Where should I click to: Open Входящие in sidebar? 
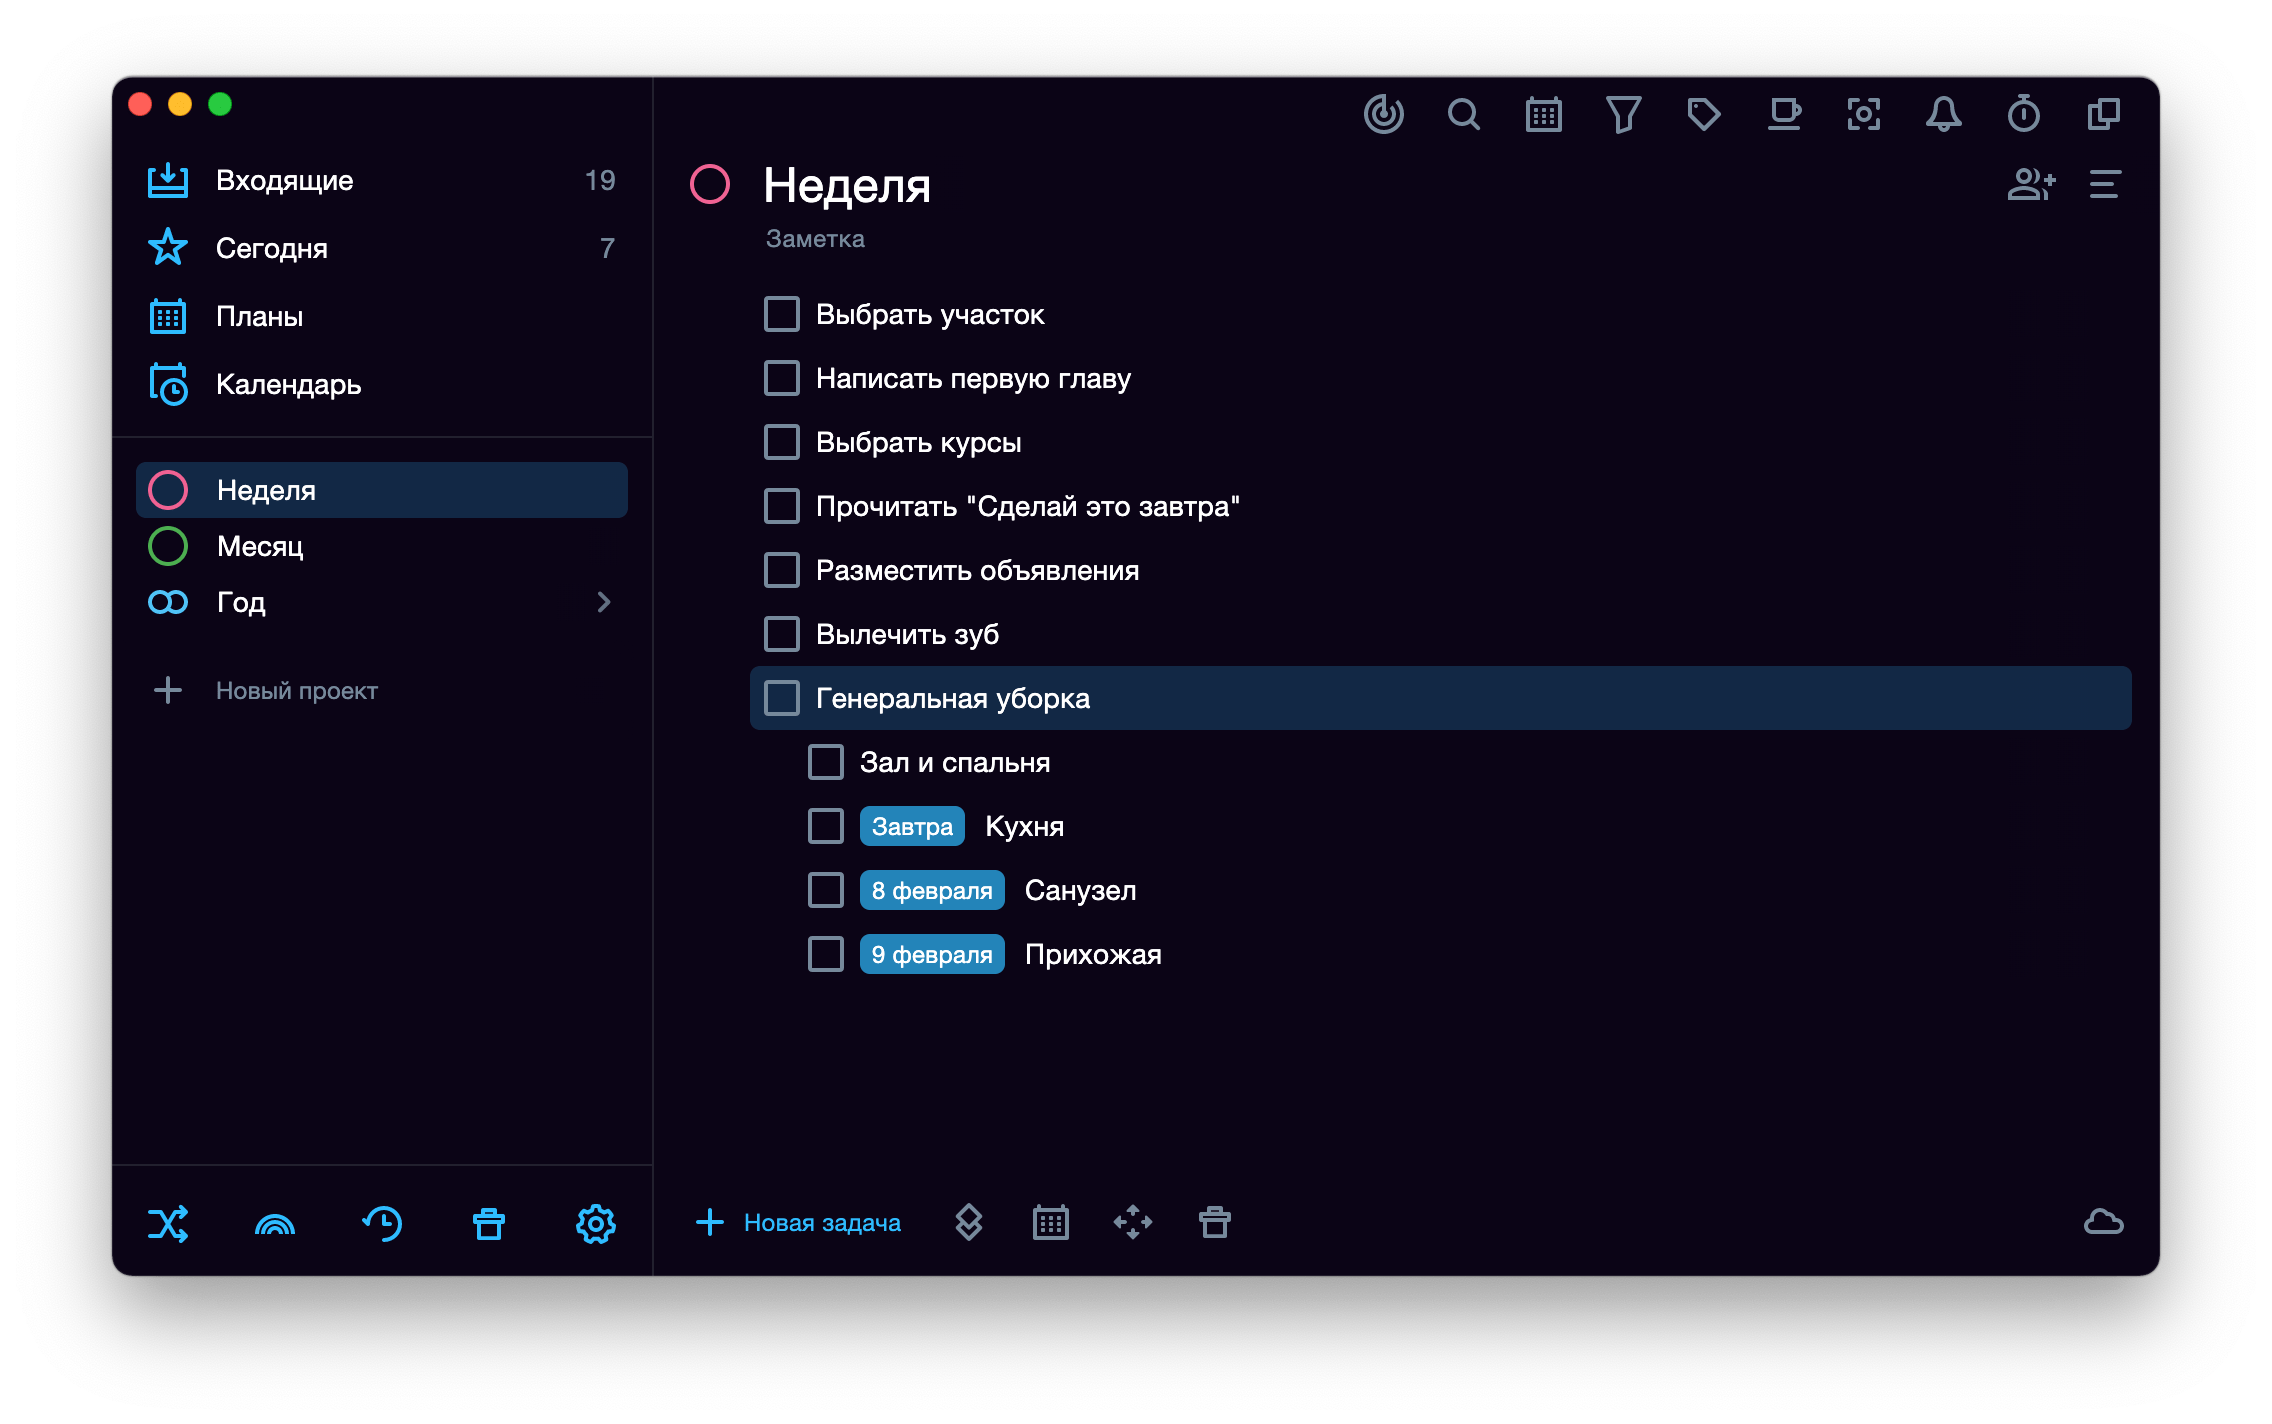click(x=381, y=180)
